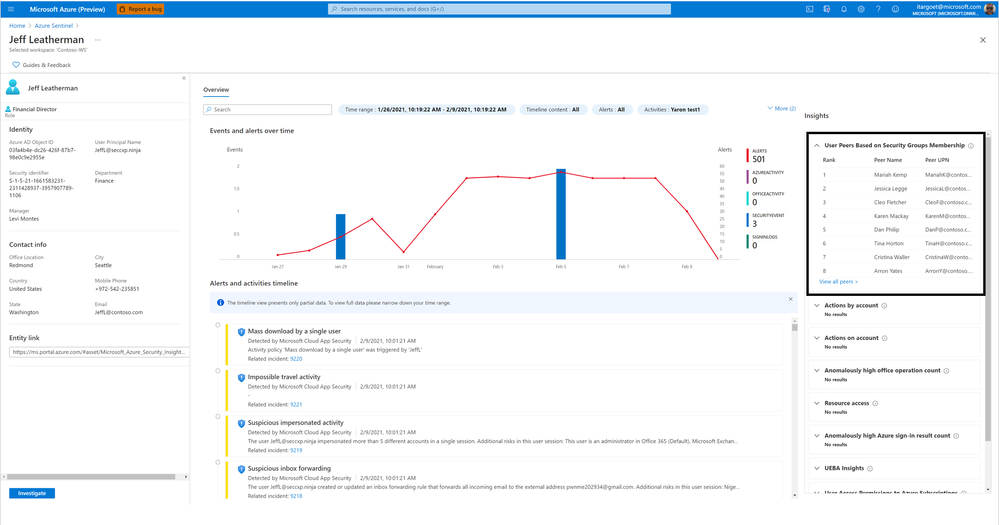This screenshot has height=525, width=999.
Task: Collapse the left entity details pane
Action: pyautogui.click(x=183, y=78)
